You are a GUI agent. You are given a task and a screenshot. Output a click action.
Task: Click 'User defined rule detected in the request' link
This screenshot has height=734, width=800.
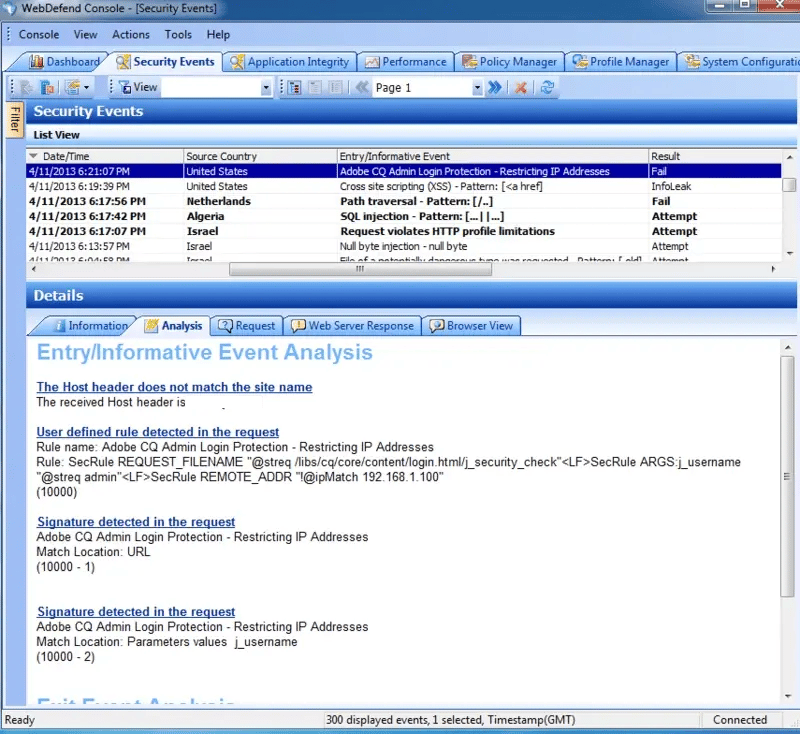click(x=157, y=432)
